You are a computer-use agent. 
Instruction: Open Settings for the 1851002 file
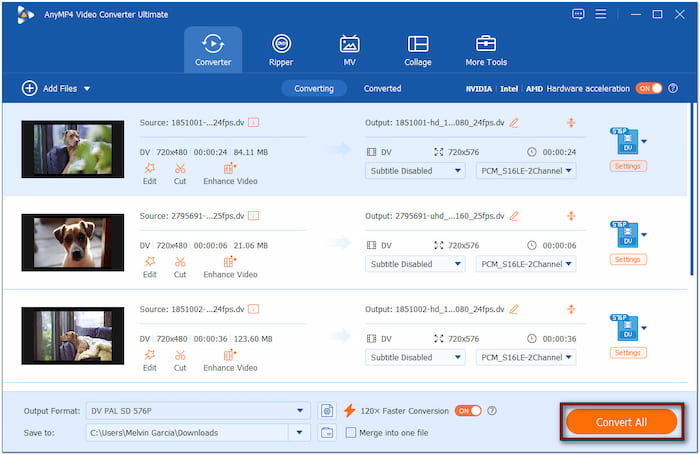tap(628, 353)
